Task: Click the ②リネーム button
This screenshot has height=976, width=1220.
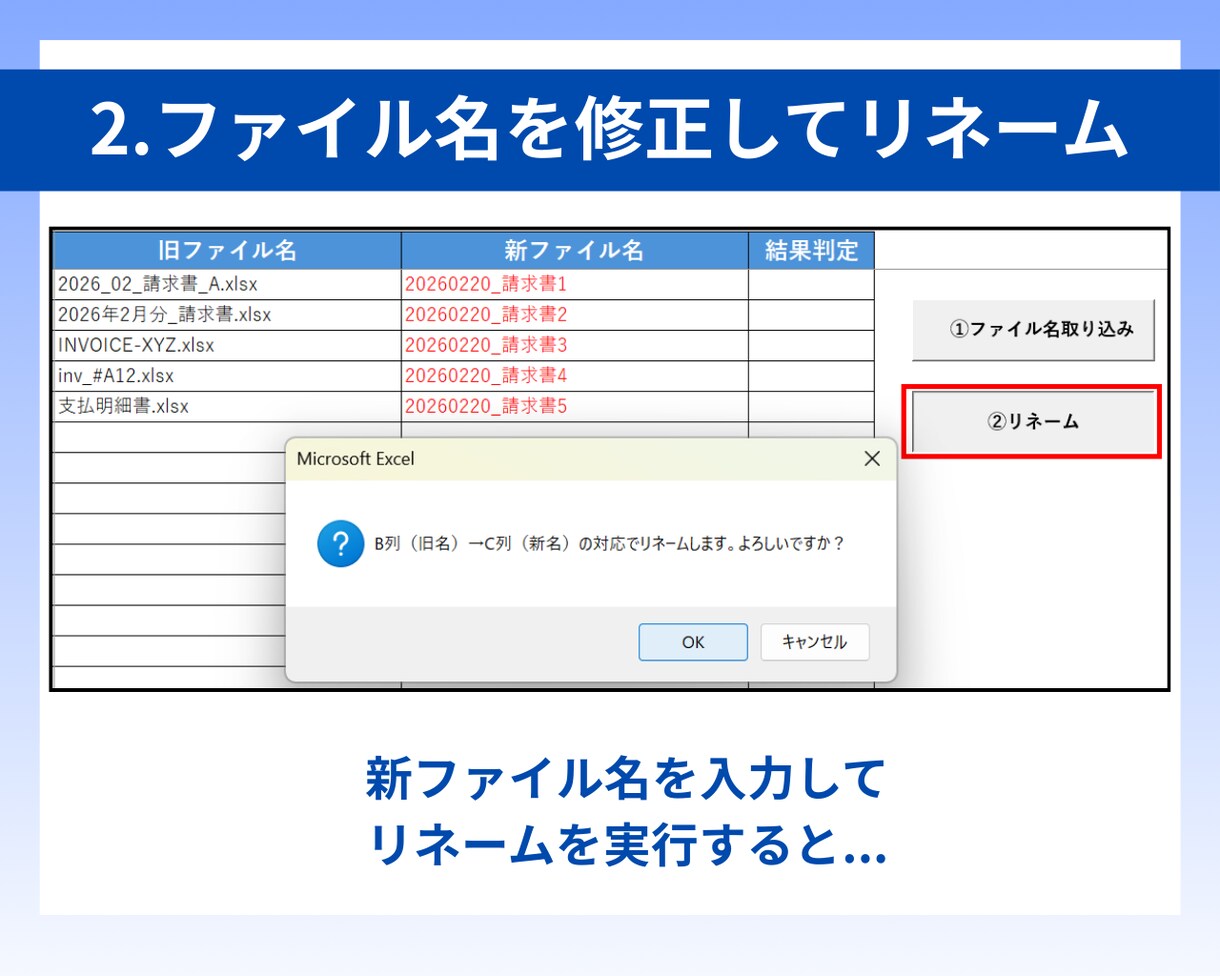Action: pyautogui.click(x=1033, y=422)
